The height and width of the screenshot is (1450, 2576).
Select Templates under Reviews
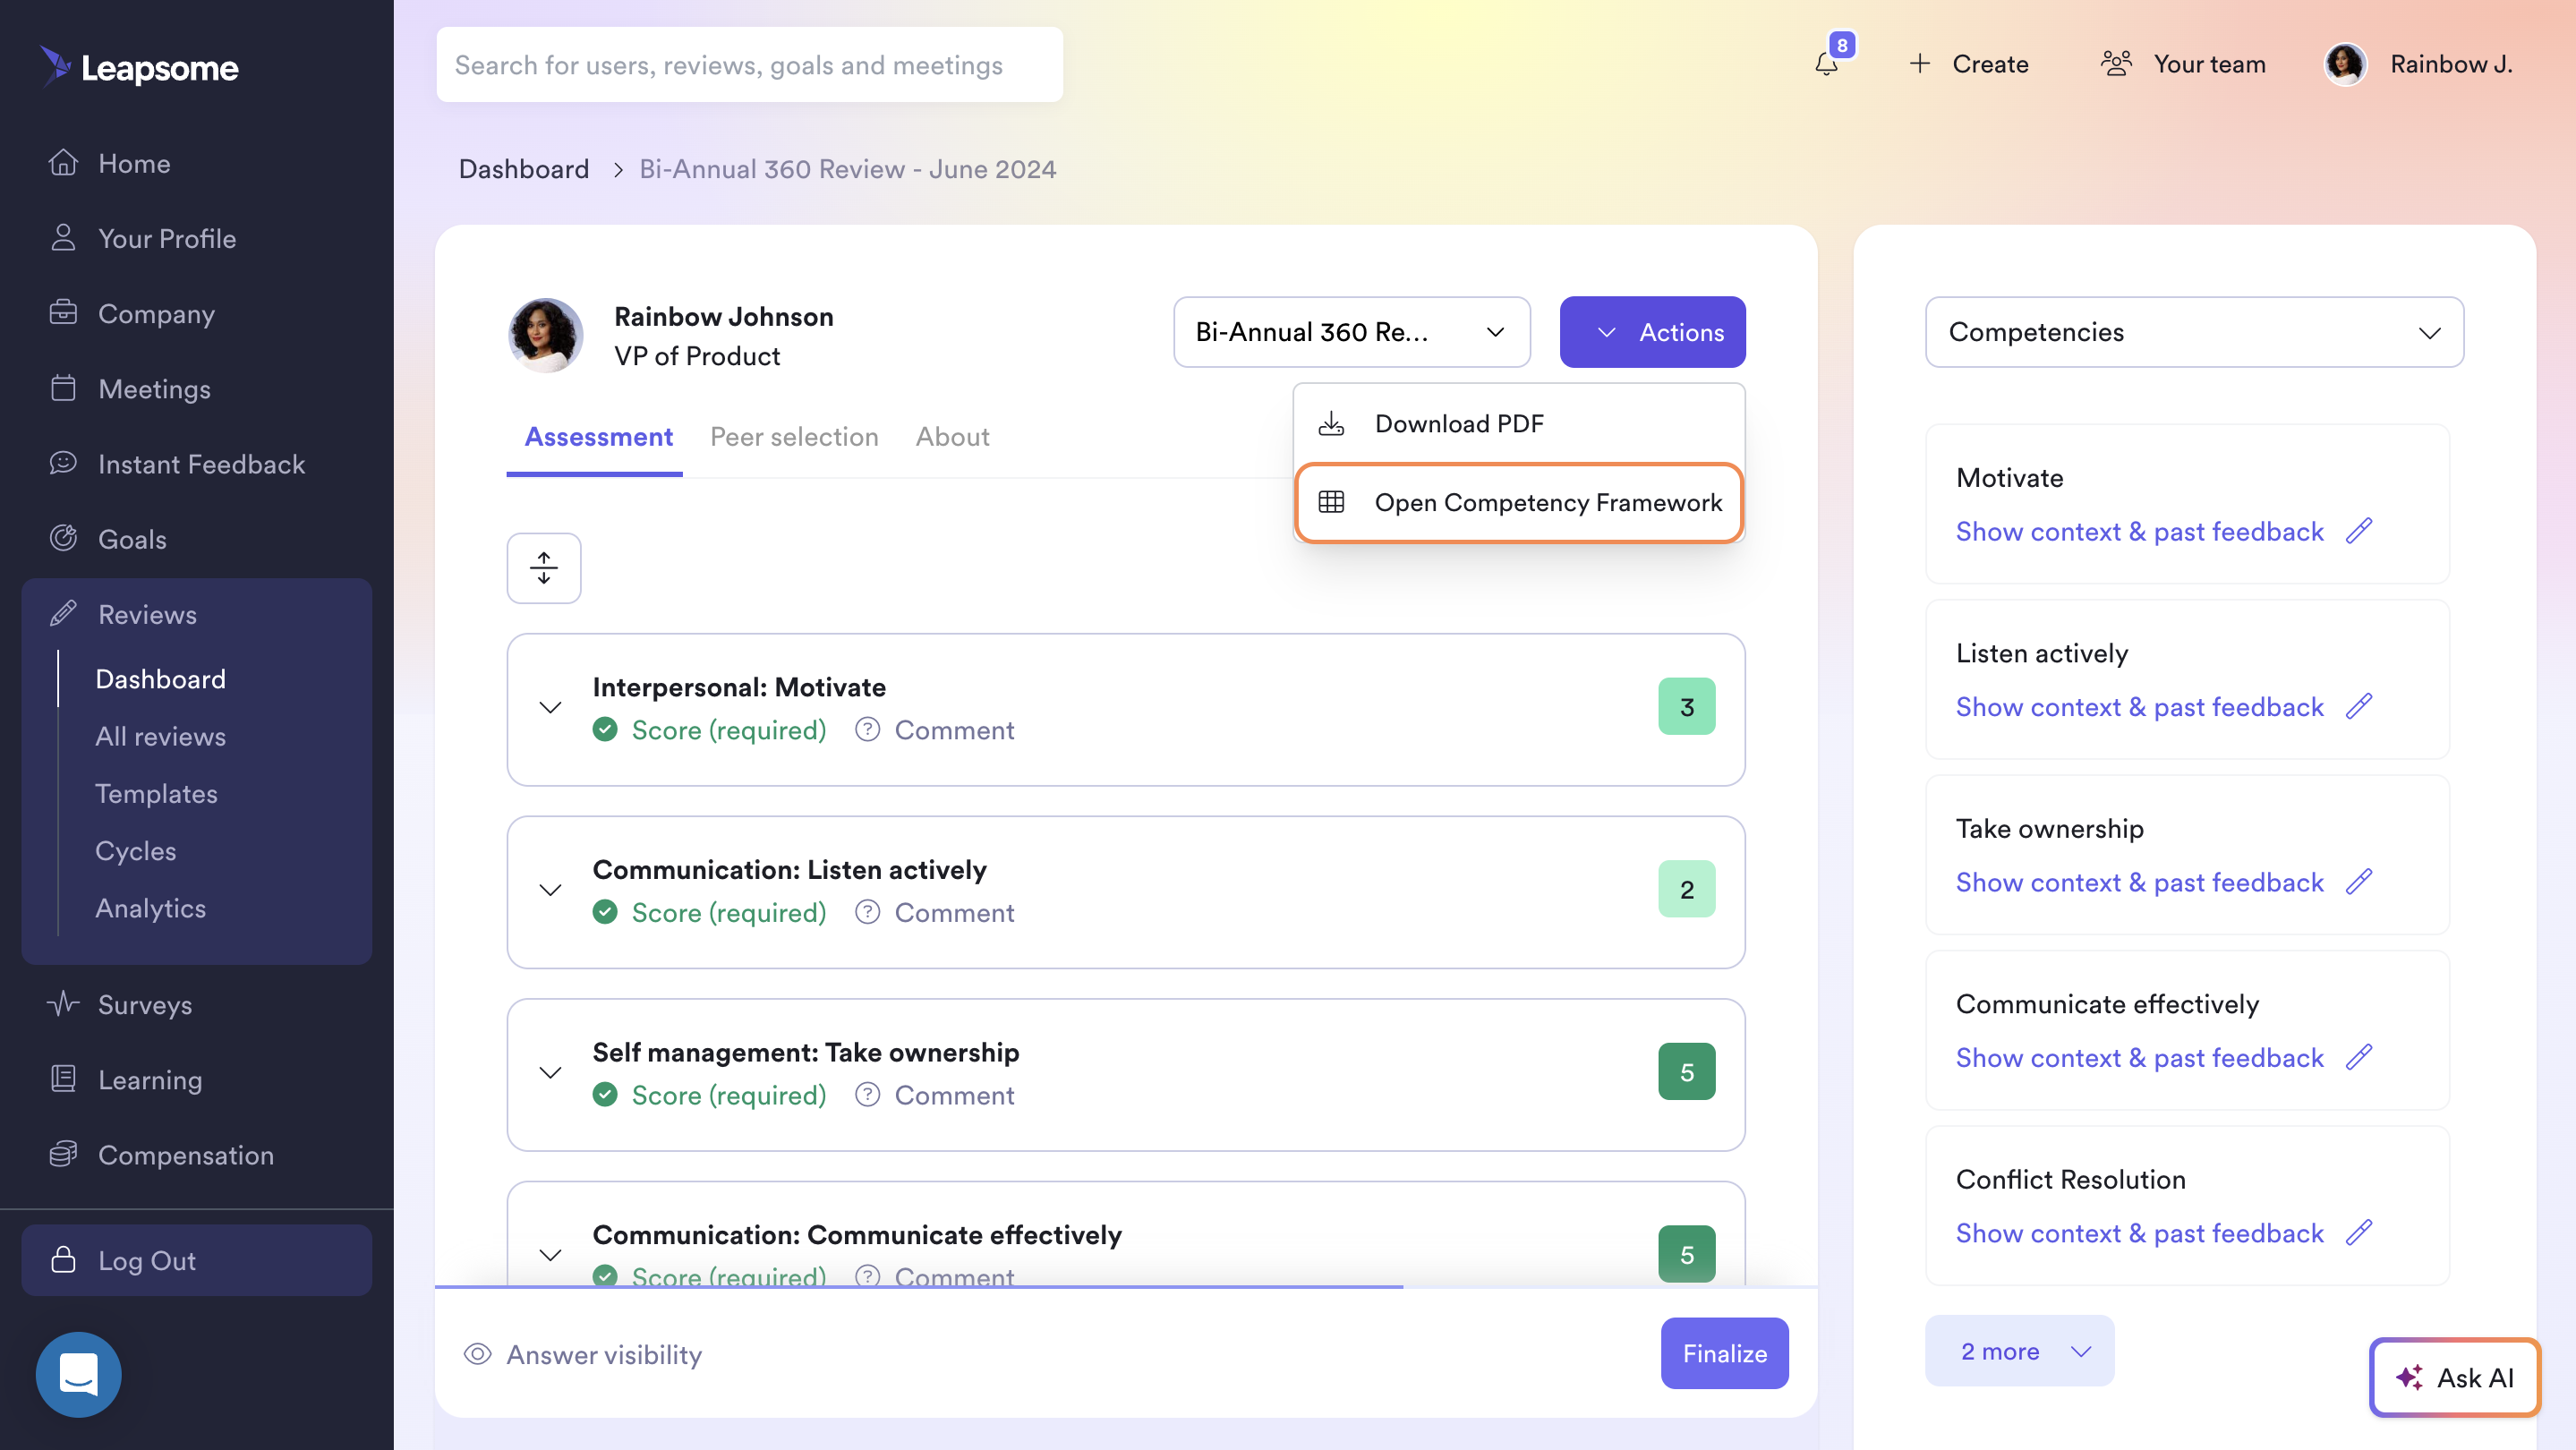[156, 793]
